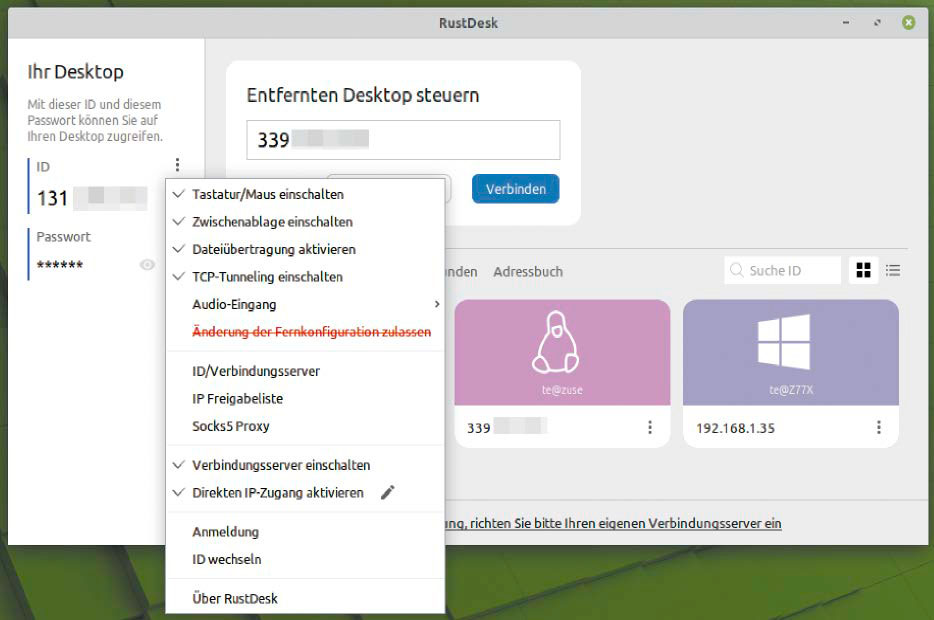The width and height of the screenshot is (934, 620).
Task: Click the te@Z77X label
Action: (791, 390)
